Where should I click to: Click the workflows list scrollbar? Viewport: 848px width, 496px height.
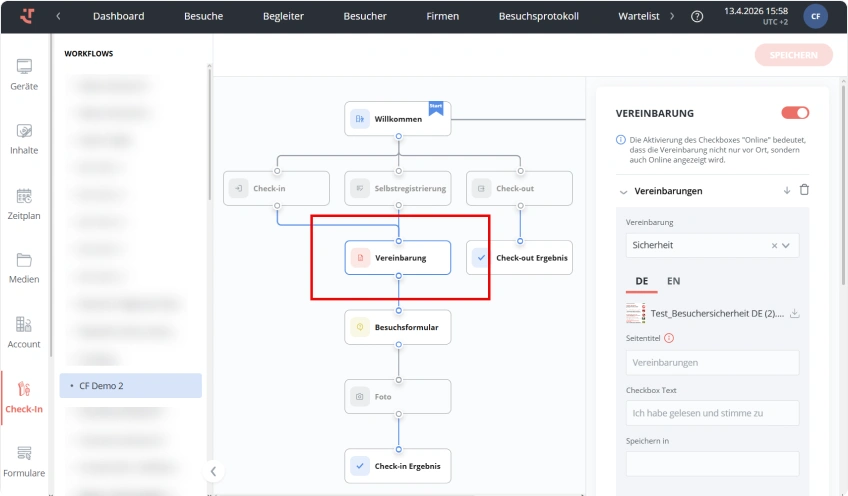[209, 134]
